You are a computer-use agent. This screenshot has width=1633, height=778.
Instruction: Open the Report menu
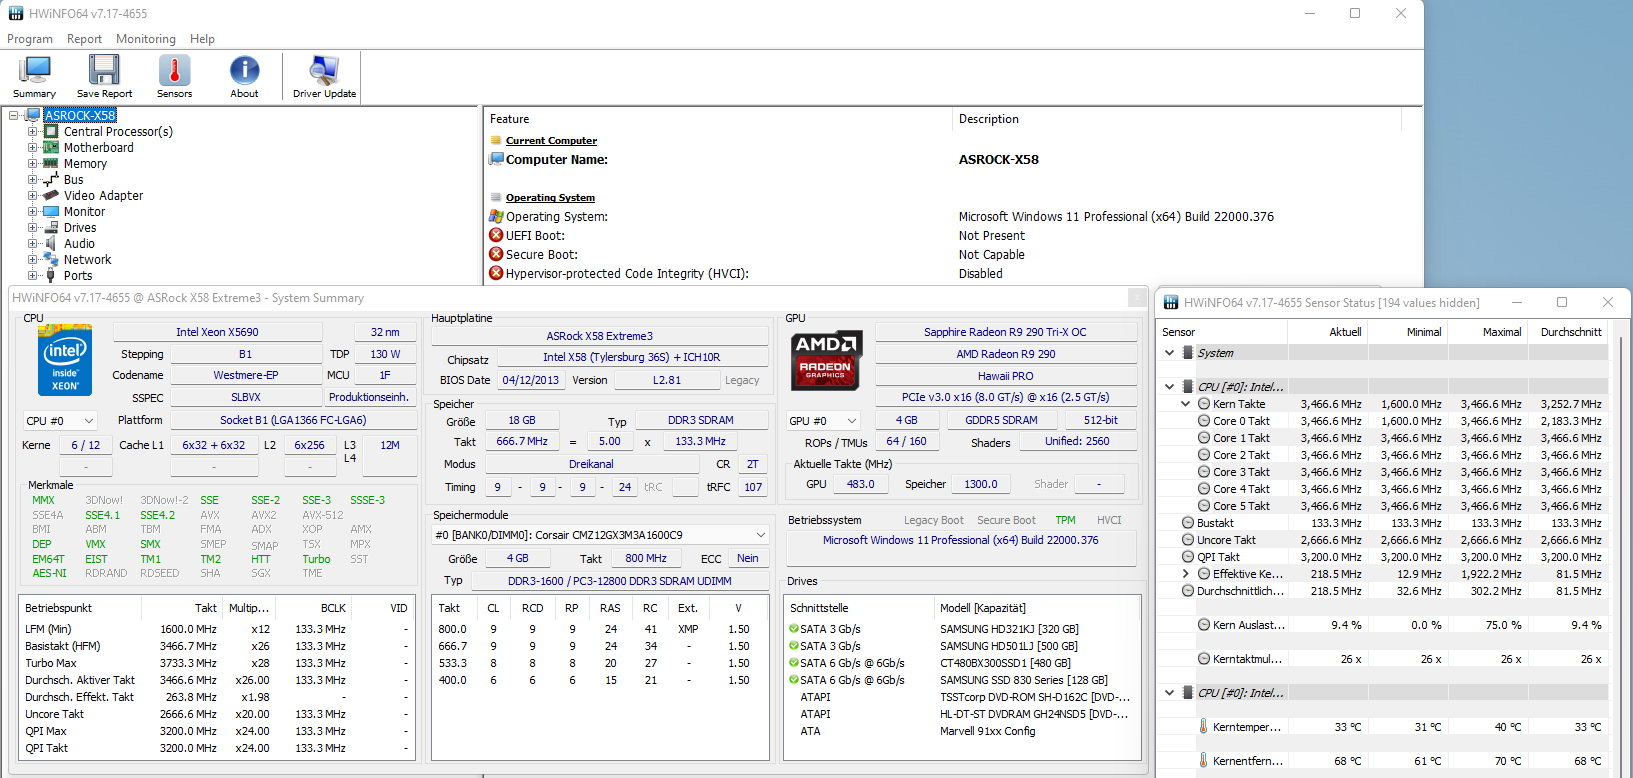(84, 39)
